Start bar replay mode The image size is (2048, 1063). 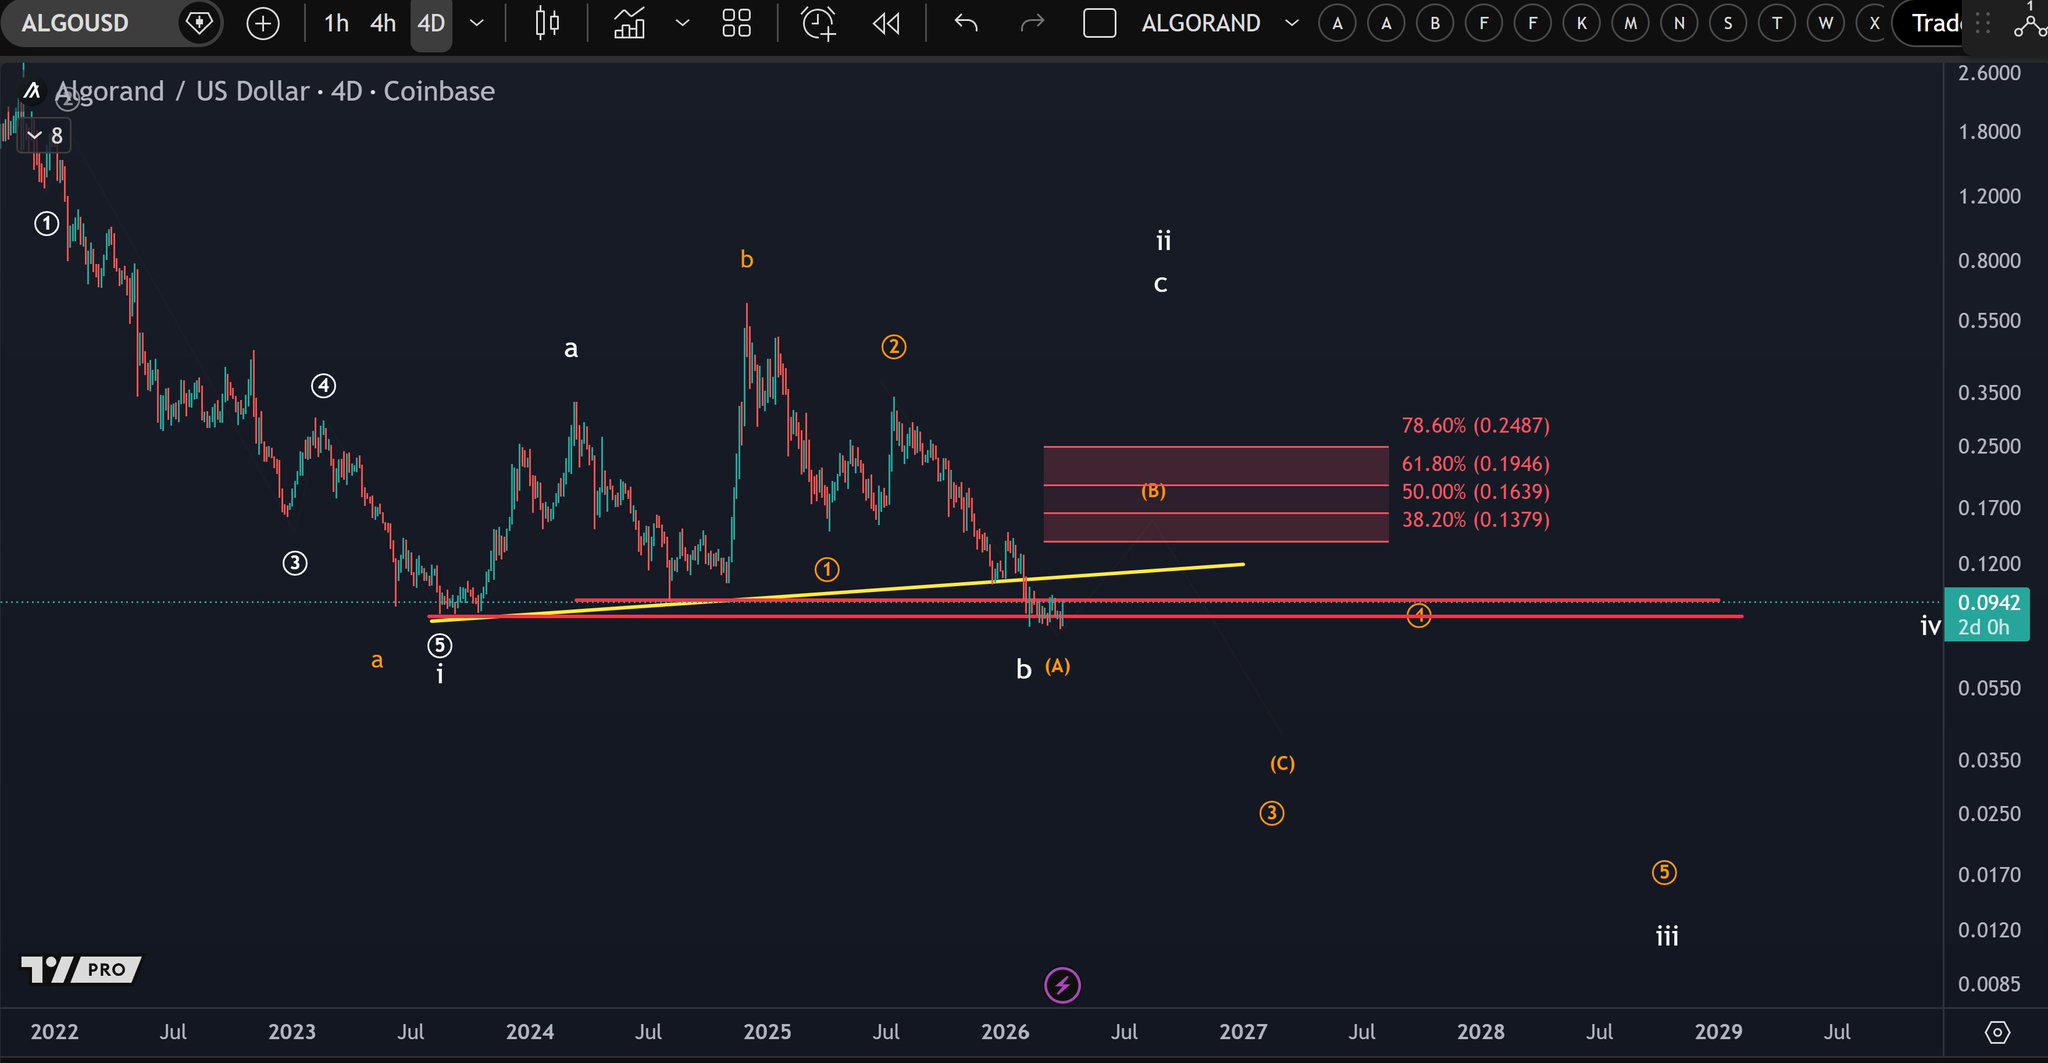click(x=886, y=23)
